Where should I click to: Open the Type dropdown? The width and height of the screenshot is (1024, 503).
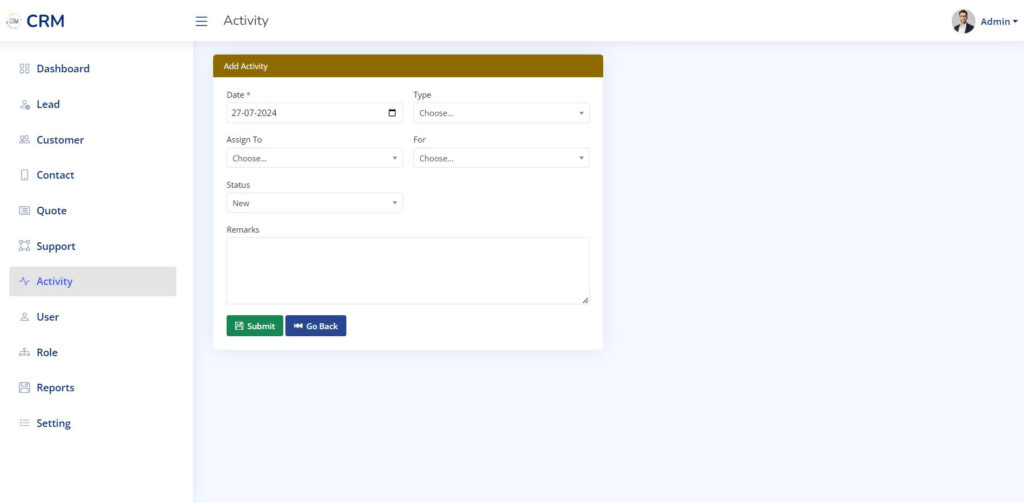(x=501, y=113)
